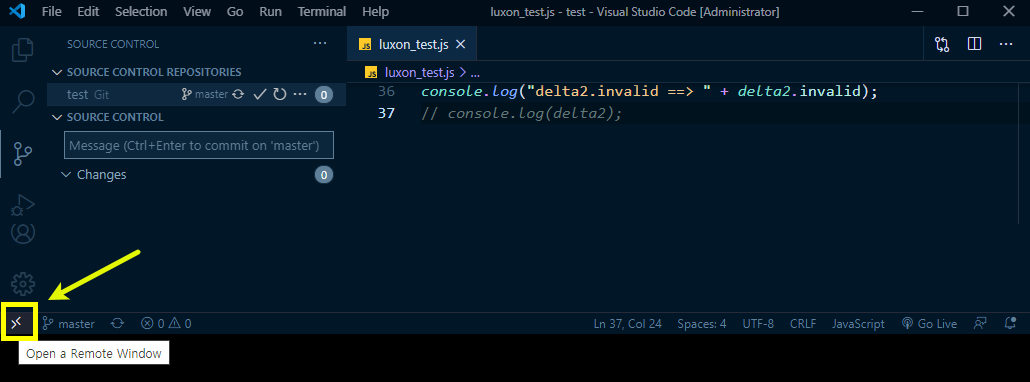
Task: Change encoding via UTF-8
Action: click(x=758, y=324)
